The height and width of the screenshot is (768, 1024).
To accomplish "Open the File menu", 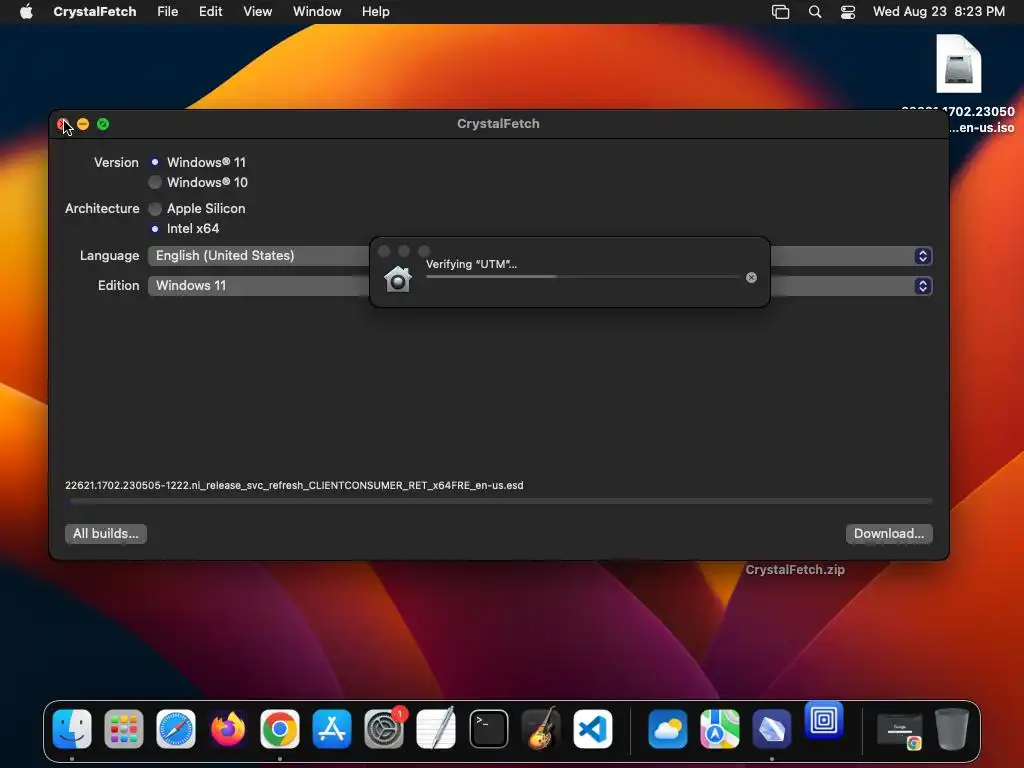I will (x=168, y=12).
